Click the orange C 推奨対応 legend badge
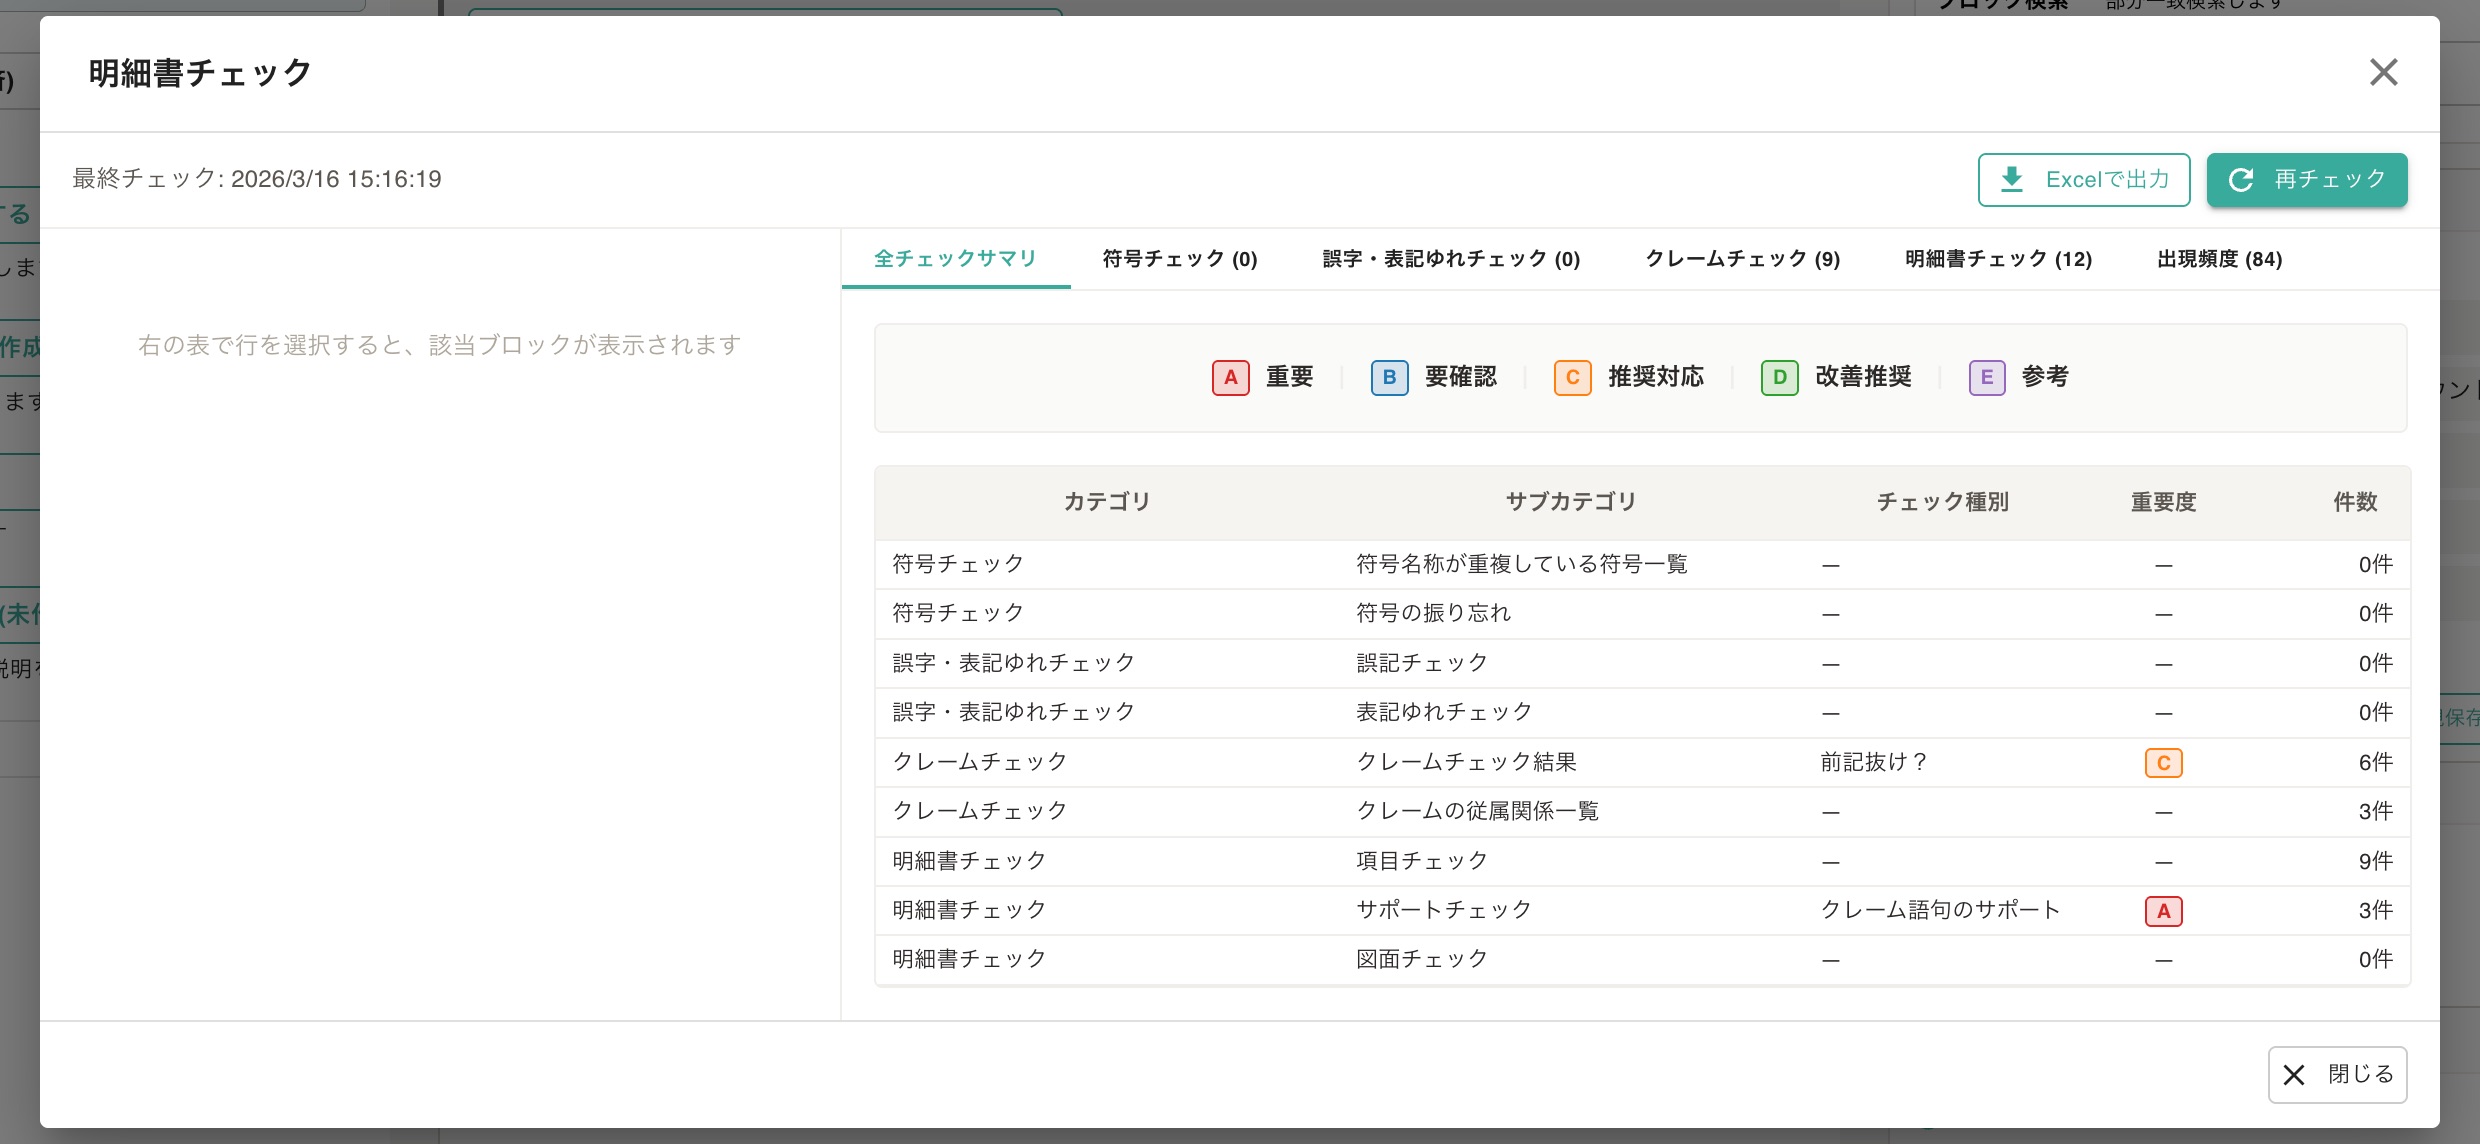 point(1572,377)
